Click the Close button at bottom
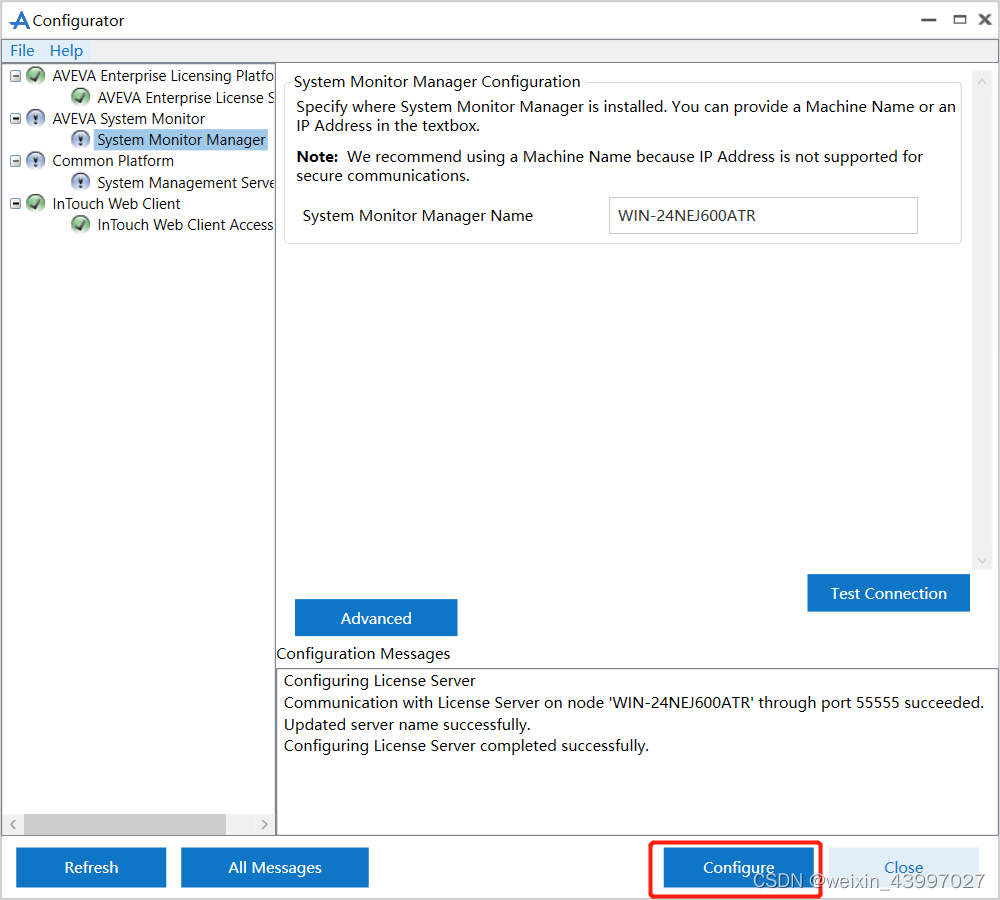 point(904,867)
